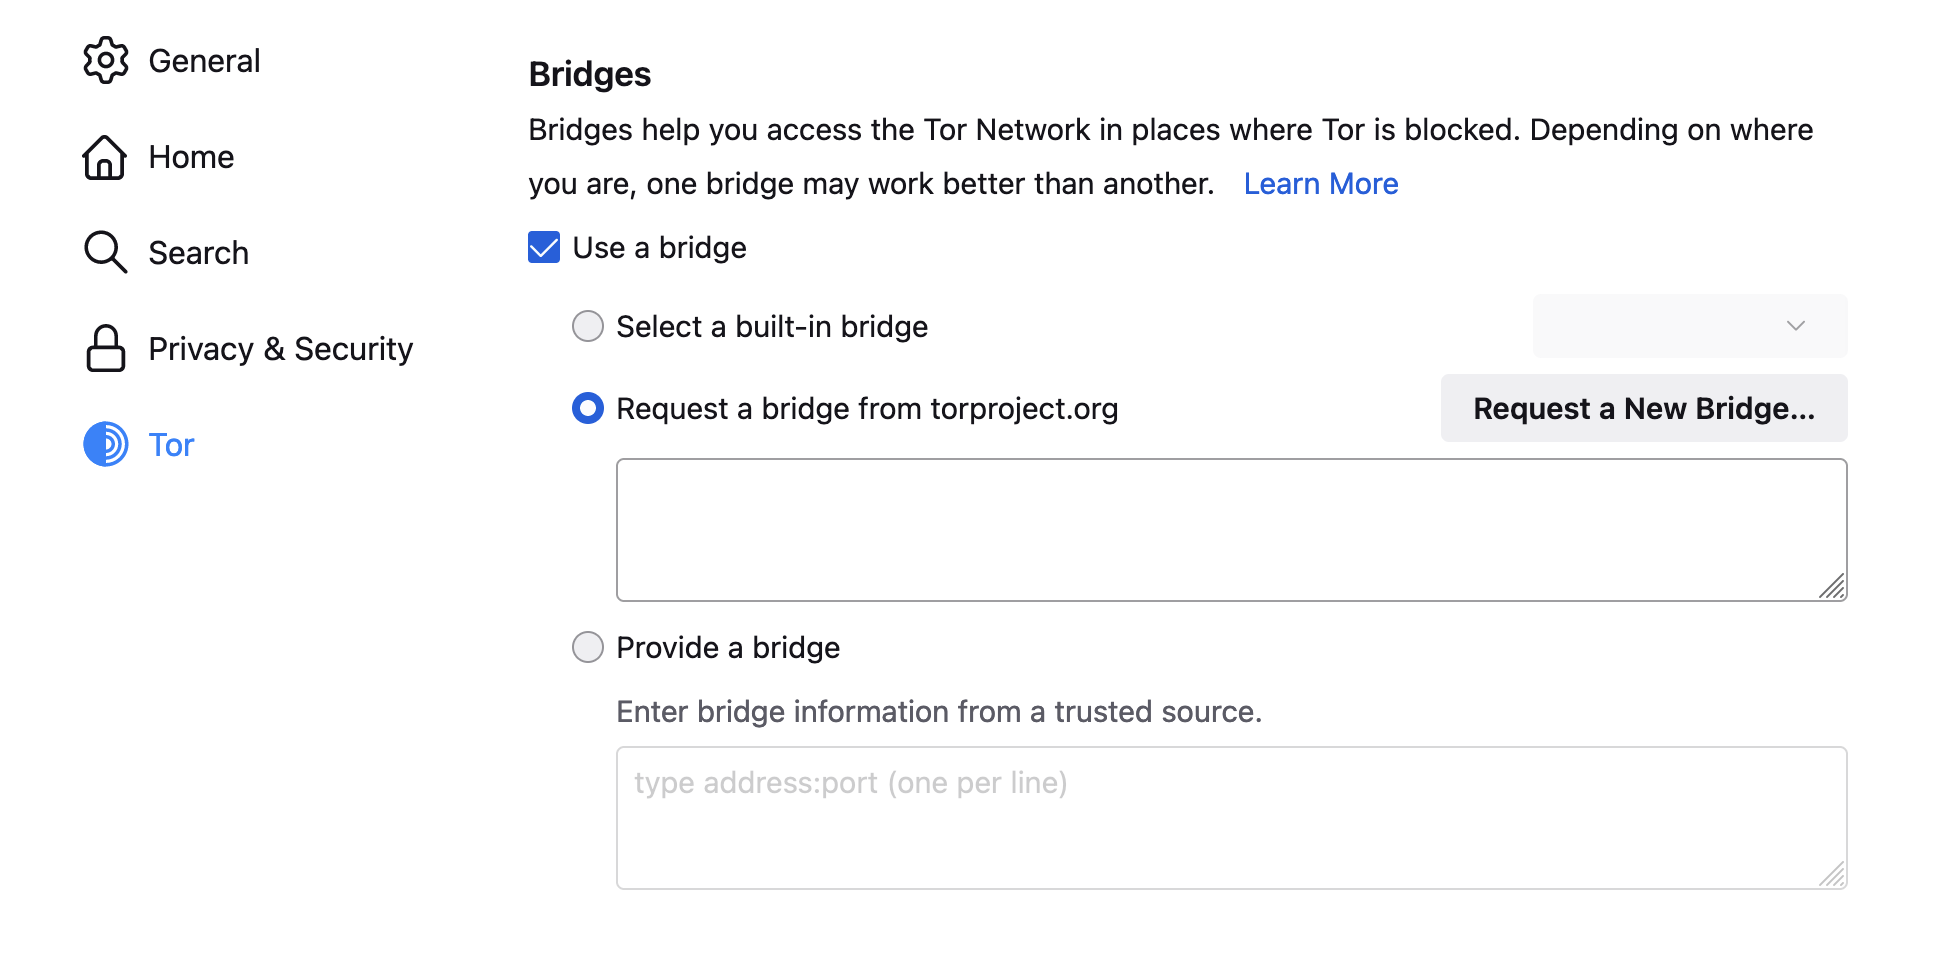Viewport: 1942px width, 960px height.
Task: Uncheck the Use a bridge checkbox
Action: point(544,248)
